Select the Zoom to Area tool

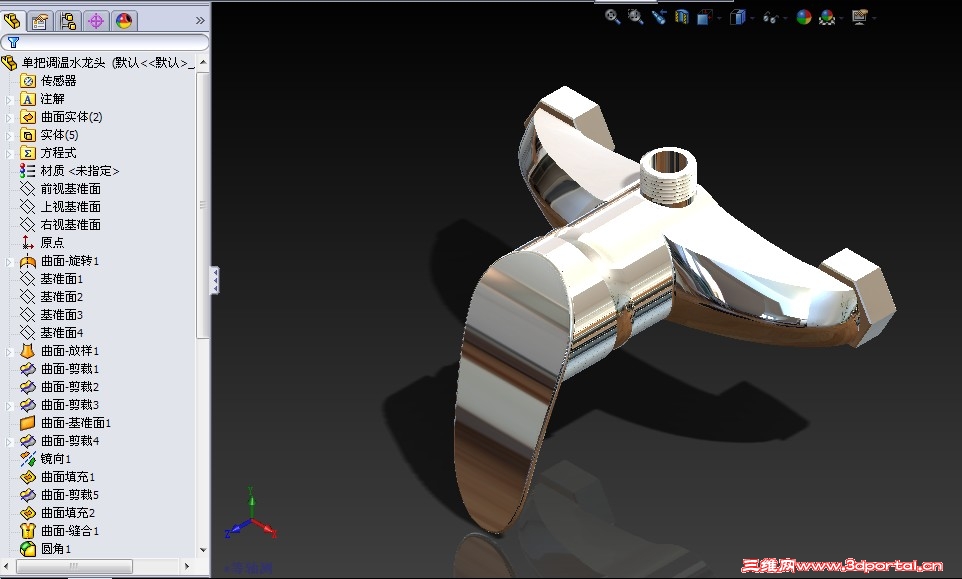coord(636,17)
